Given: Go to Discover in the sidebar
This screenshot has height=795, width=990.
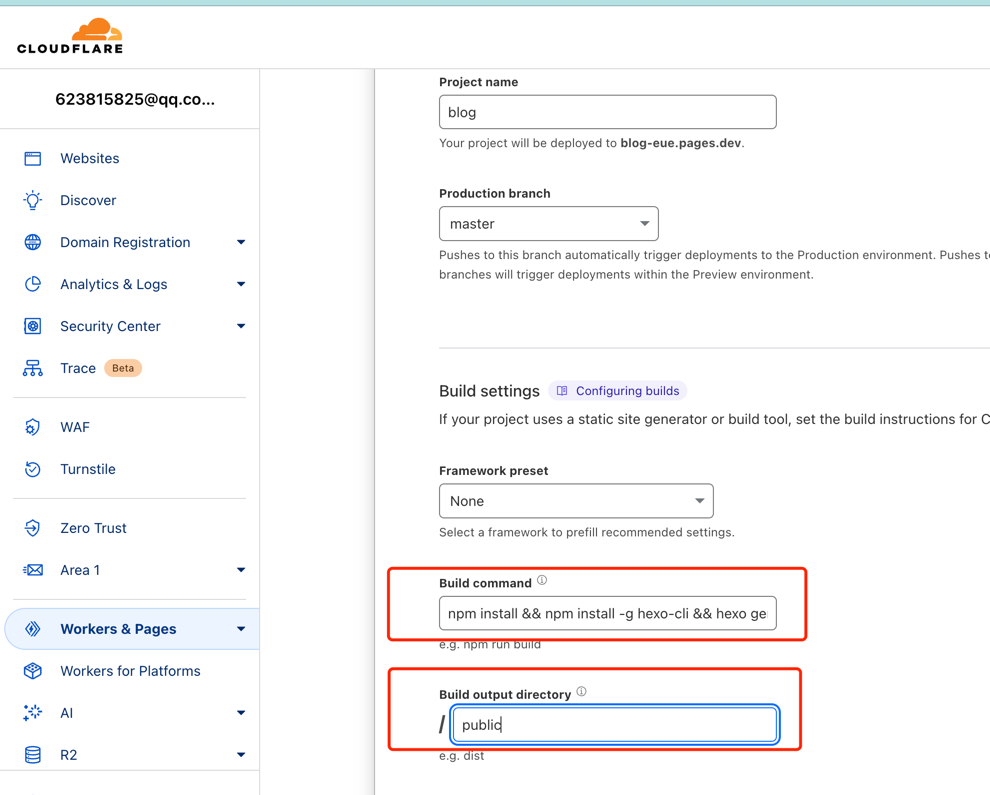Looking at the screenshot, I should pyautogui.click(x=88, y=200).
